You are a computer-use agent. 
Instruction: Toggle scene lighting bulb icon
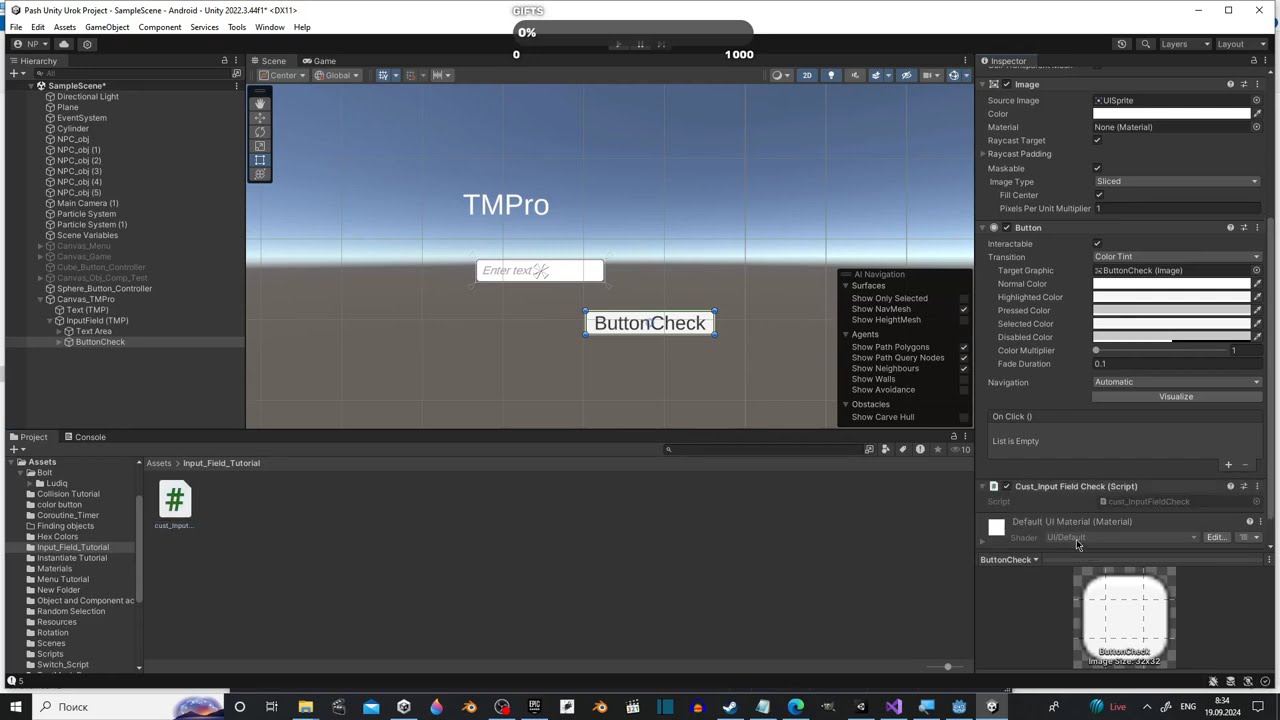point(831,75)
